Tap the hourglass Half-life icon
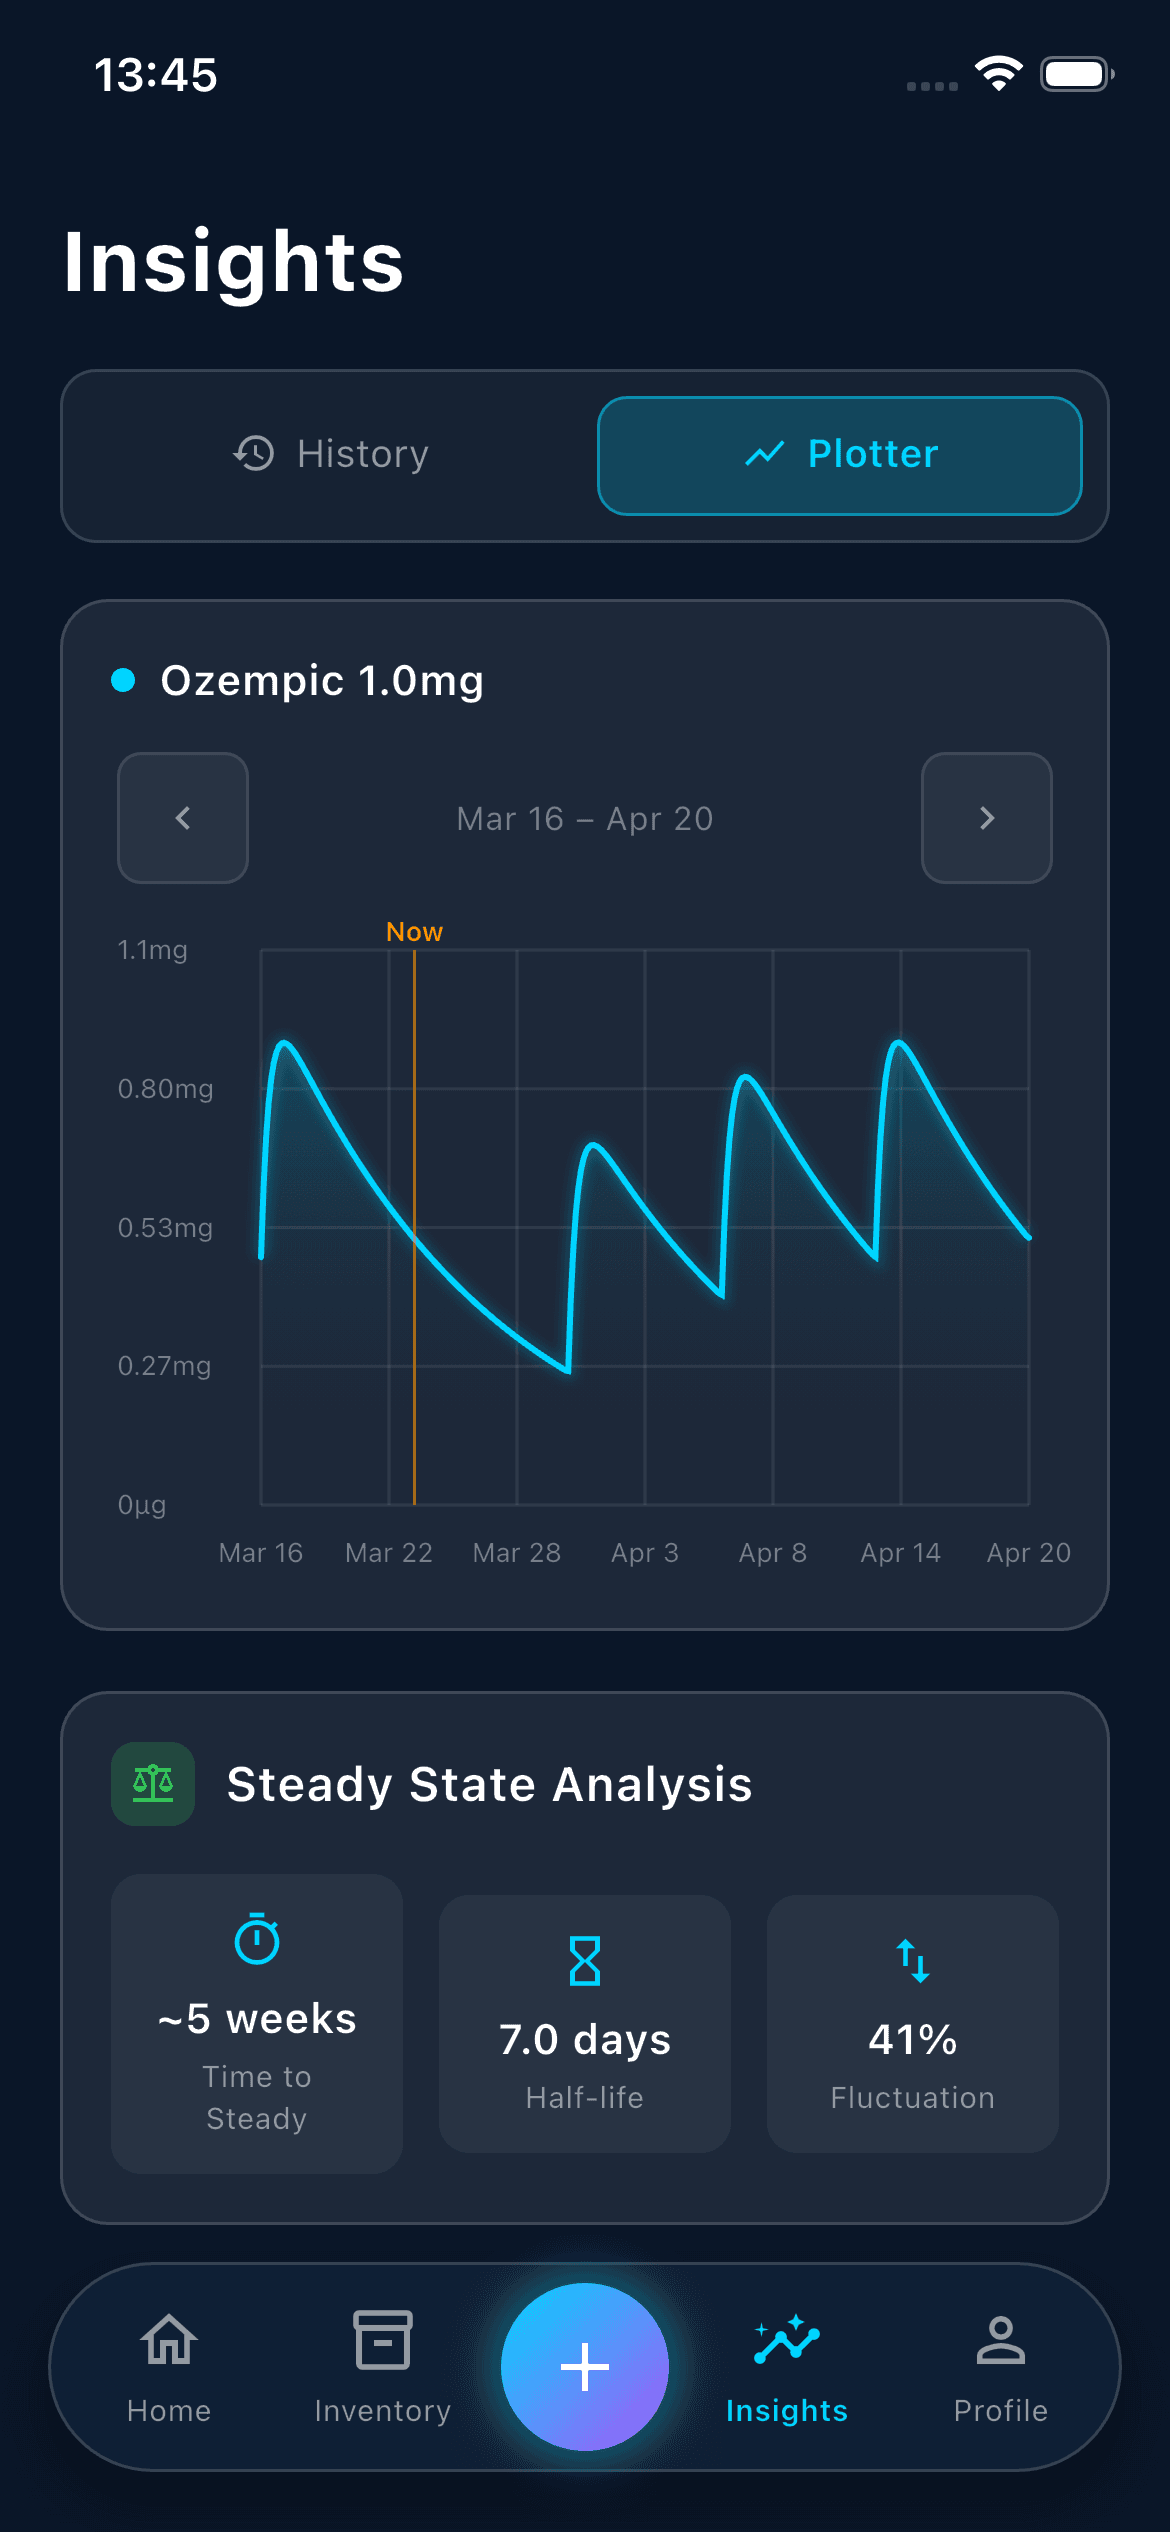The width and height of the screenshot is (1170, 2532). [585, 1960]
